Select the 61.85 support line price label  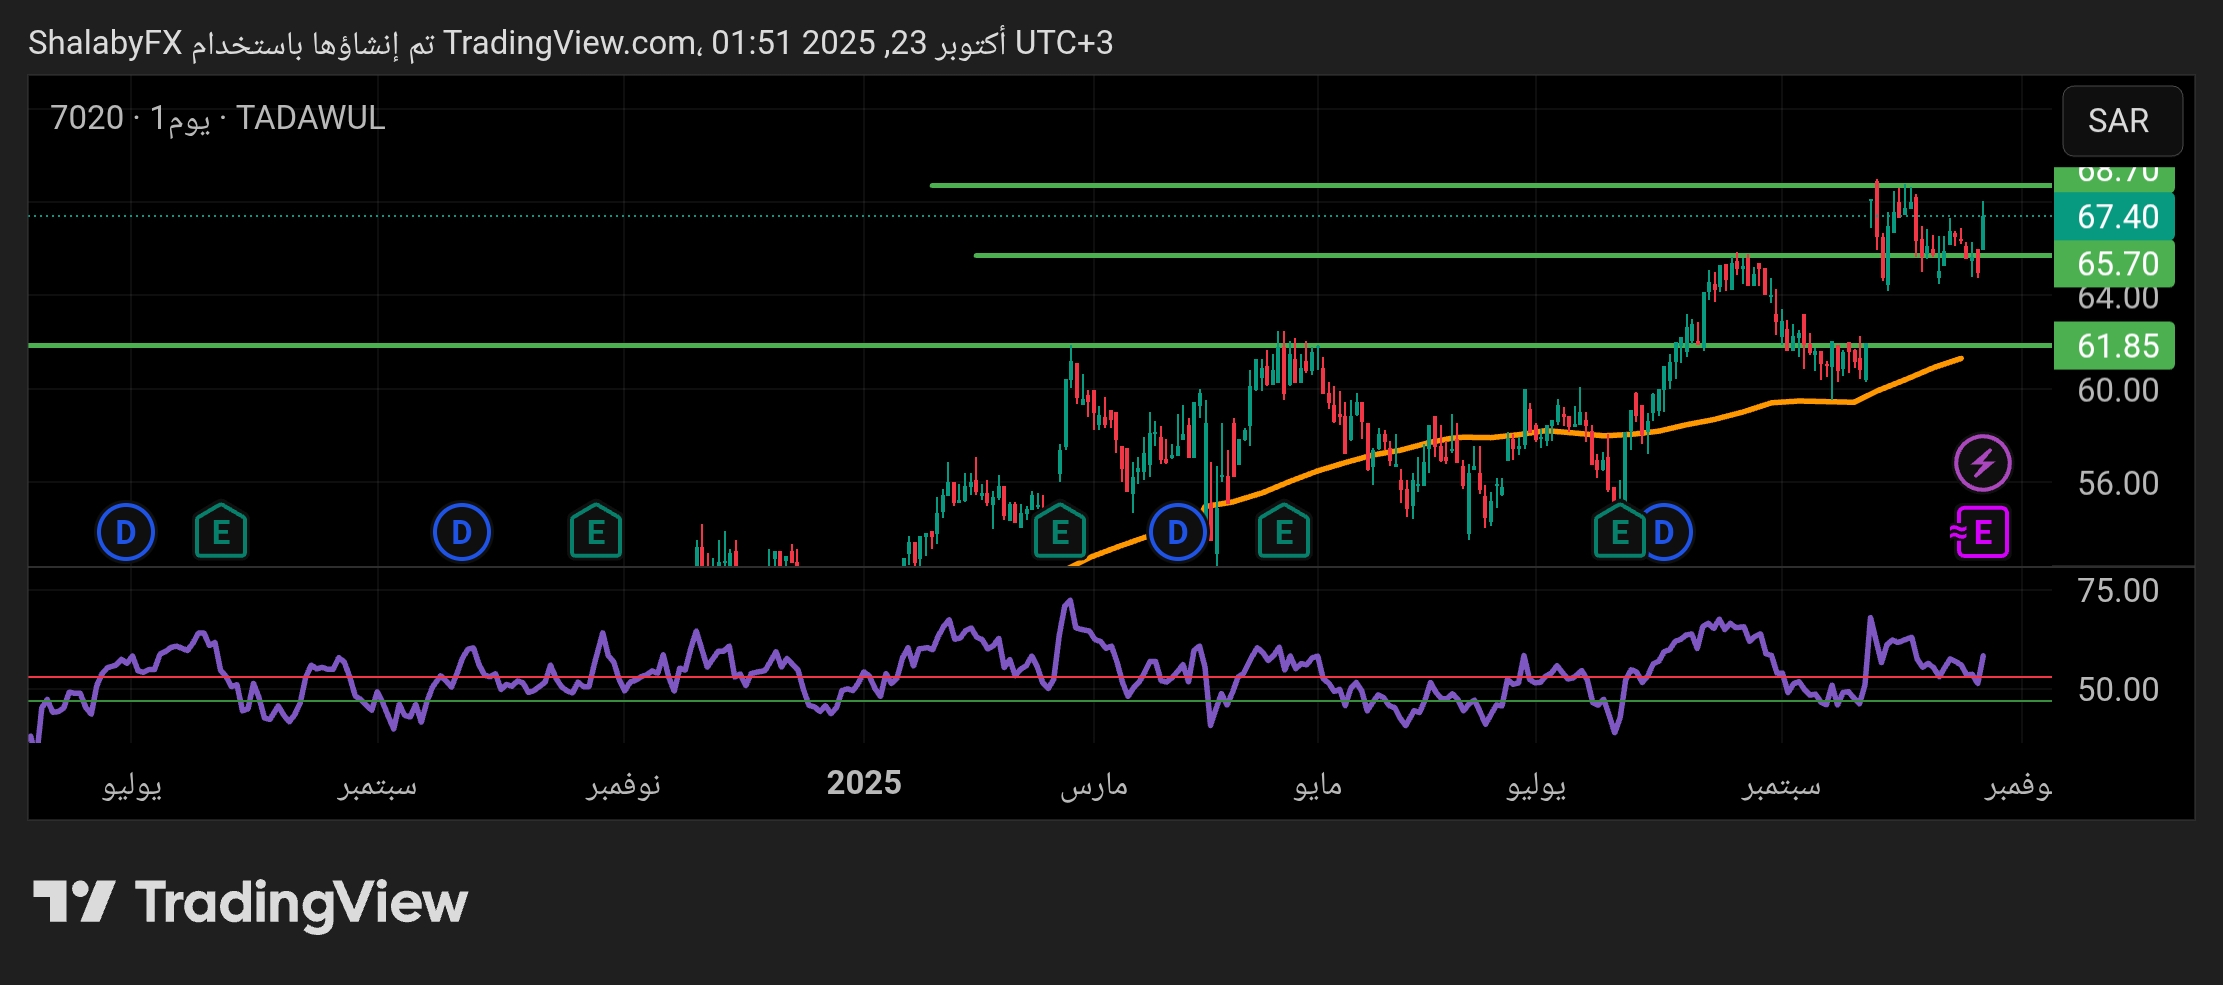[x=2116, y=346]
